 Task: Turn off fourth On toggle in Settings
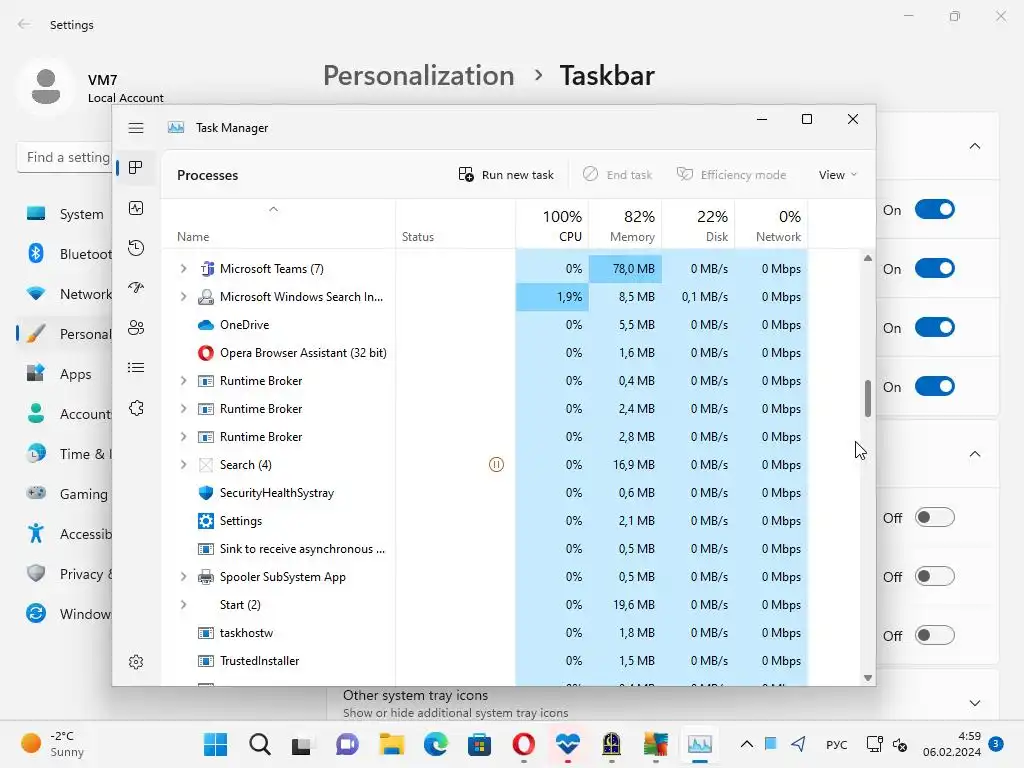tap(935, 386)
